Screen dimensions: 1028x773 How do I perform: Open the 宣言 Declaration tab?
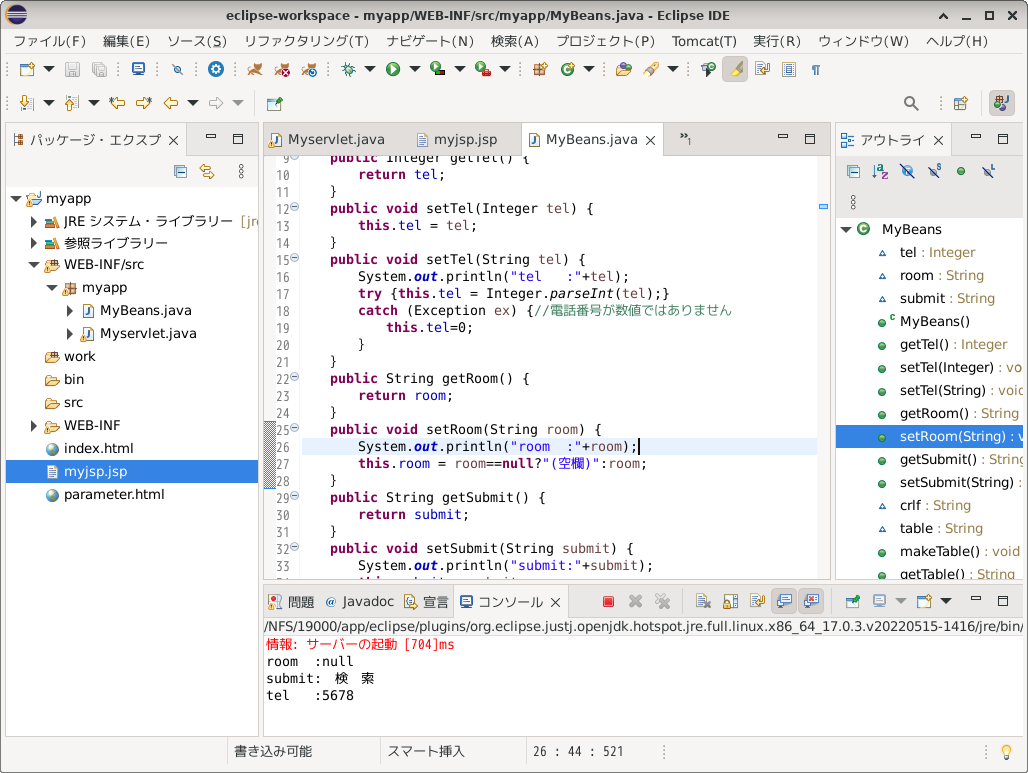tap(427, 602)
